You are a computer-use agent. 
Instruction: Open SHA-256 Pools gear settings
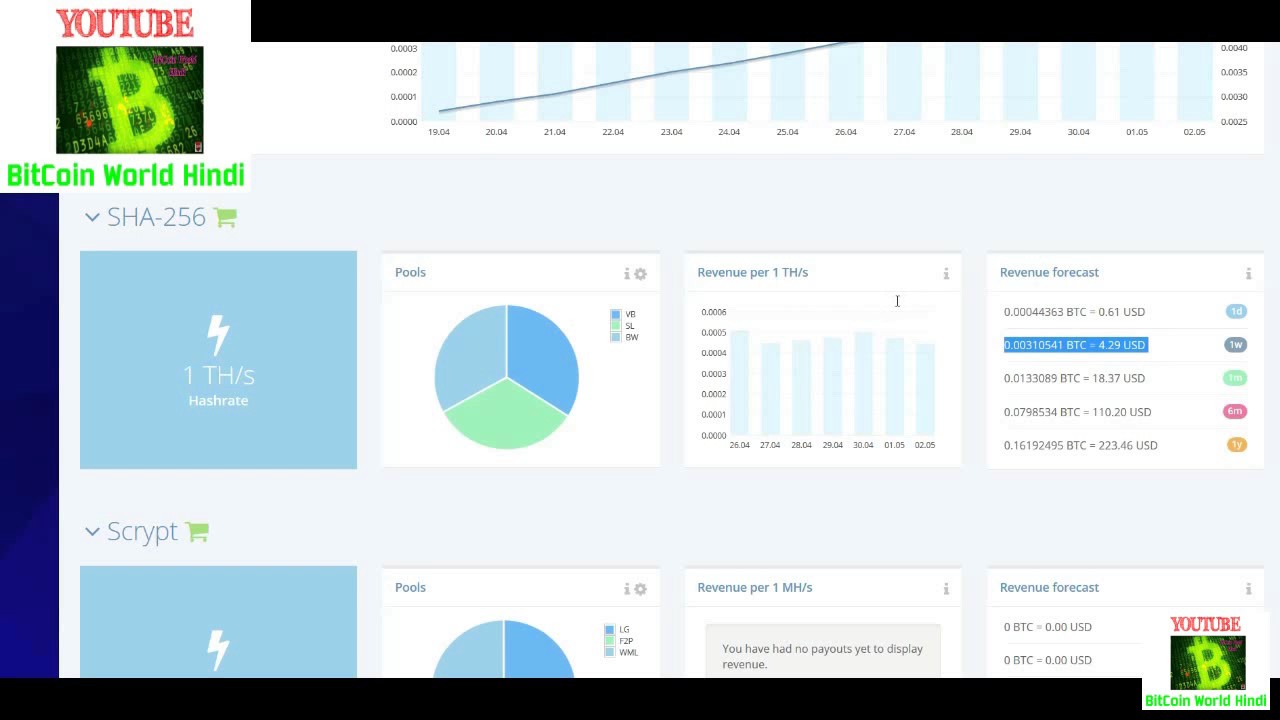pyautogui.click(x=641, y=274)
